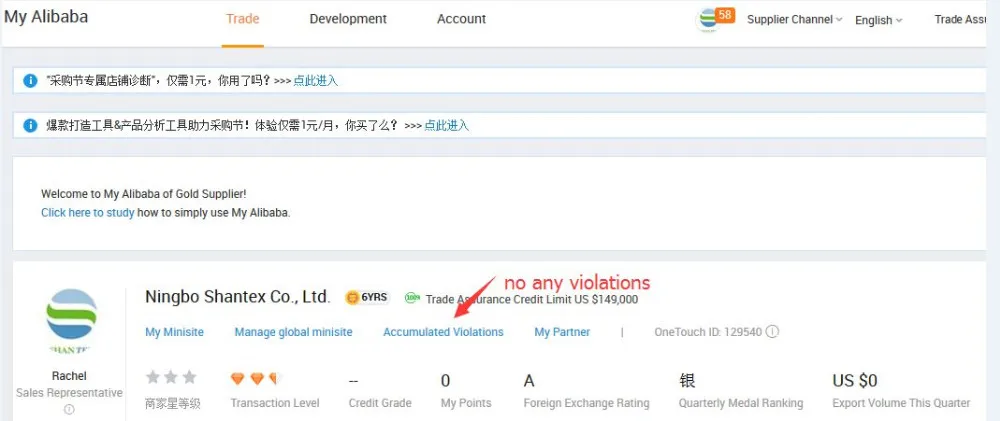
Task: Click the info icon next to OneTouch ID
Action: [772, 332]
